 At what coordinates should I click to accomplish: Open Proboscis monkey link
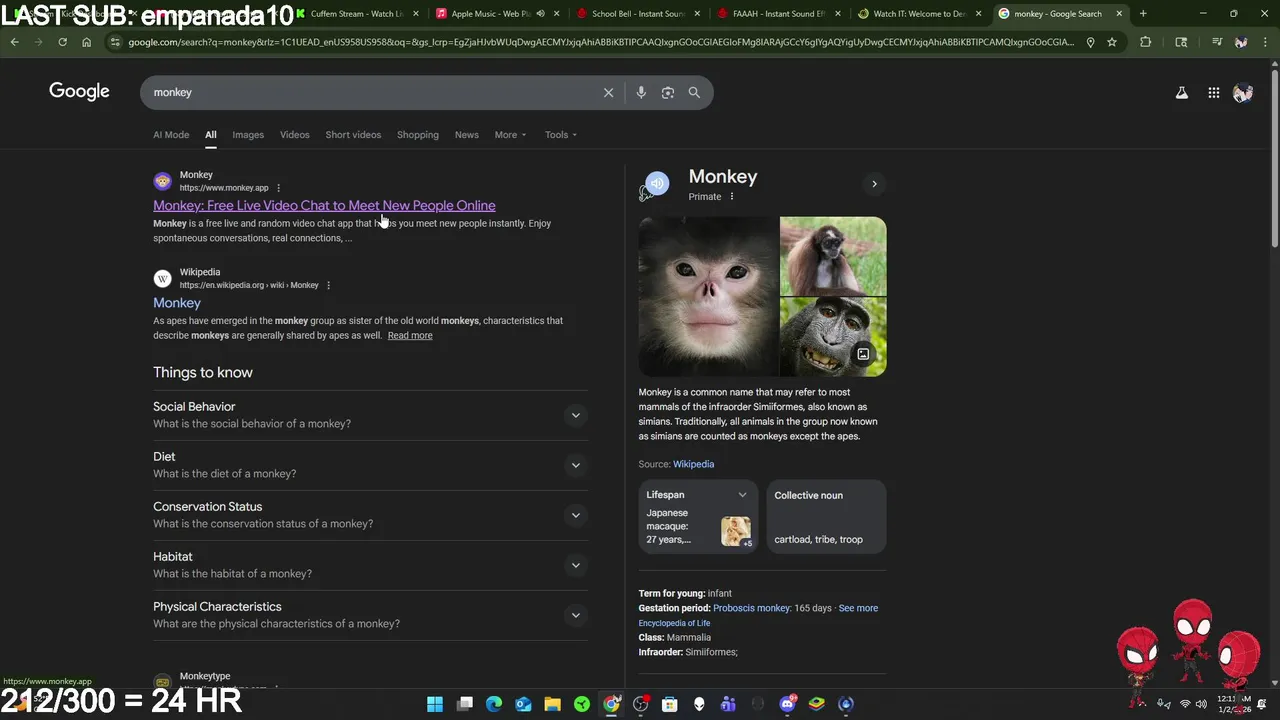752,608
